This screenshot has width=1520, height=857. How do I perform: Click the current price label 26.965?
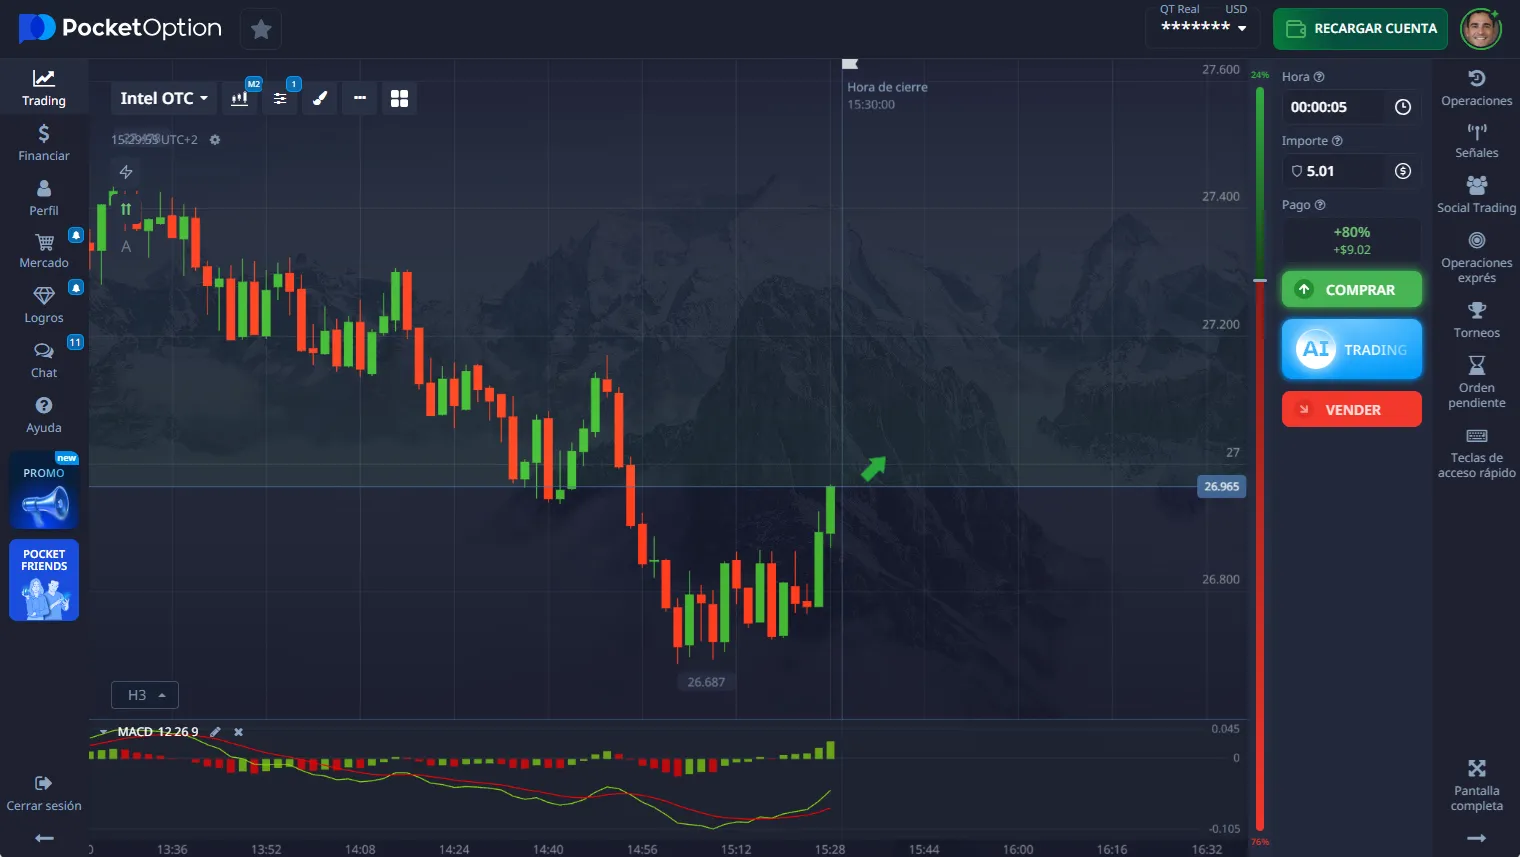1222,487
